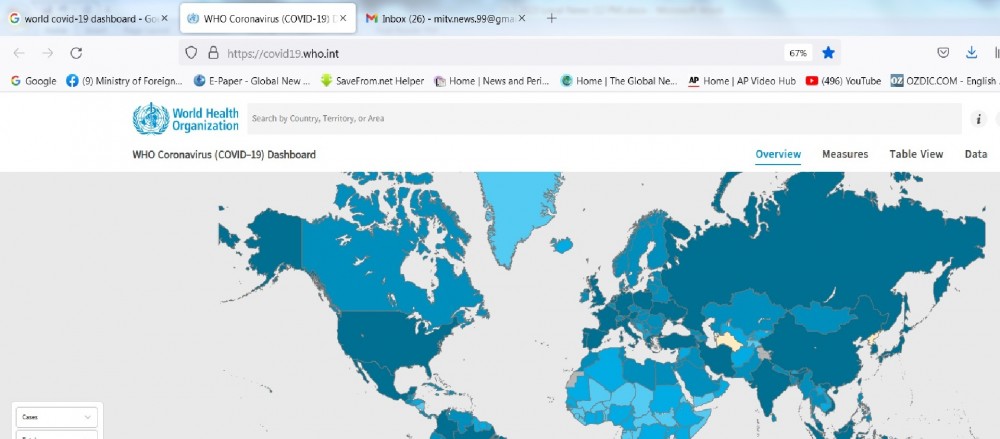Open the Table View tab
This screenshot has width=1000, height=439.
click(916, 154)
